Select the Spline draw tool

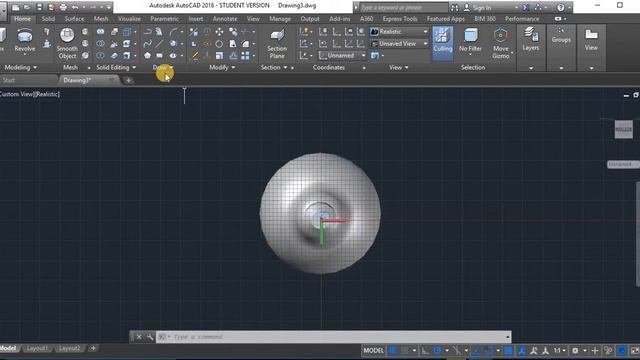(x=147, y=43)
